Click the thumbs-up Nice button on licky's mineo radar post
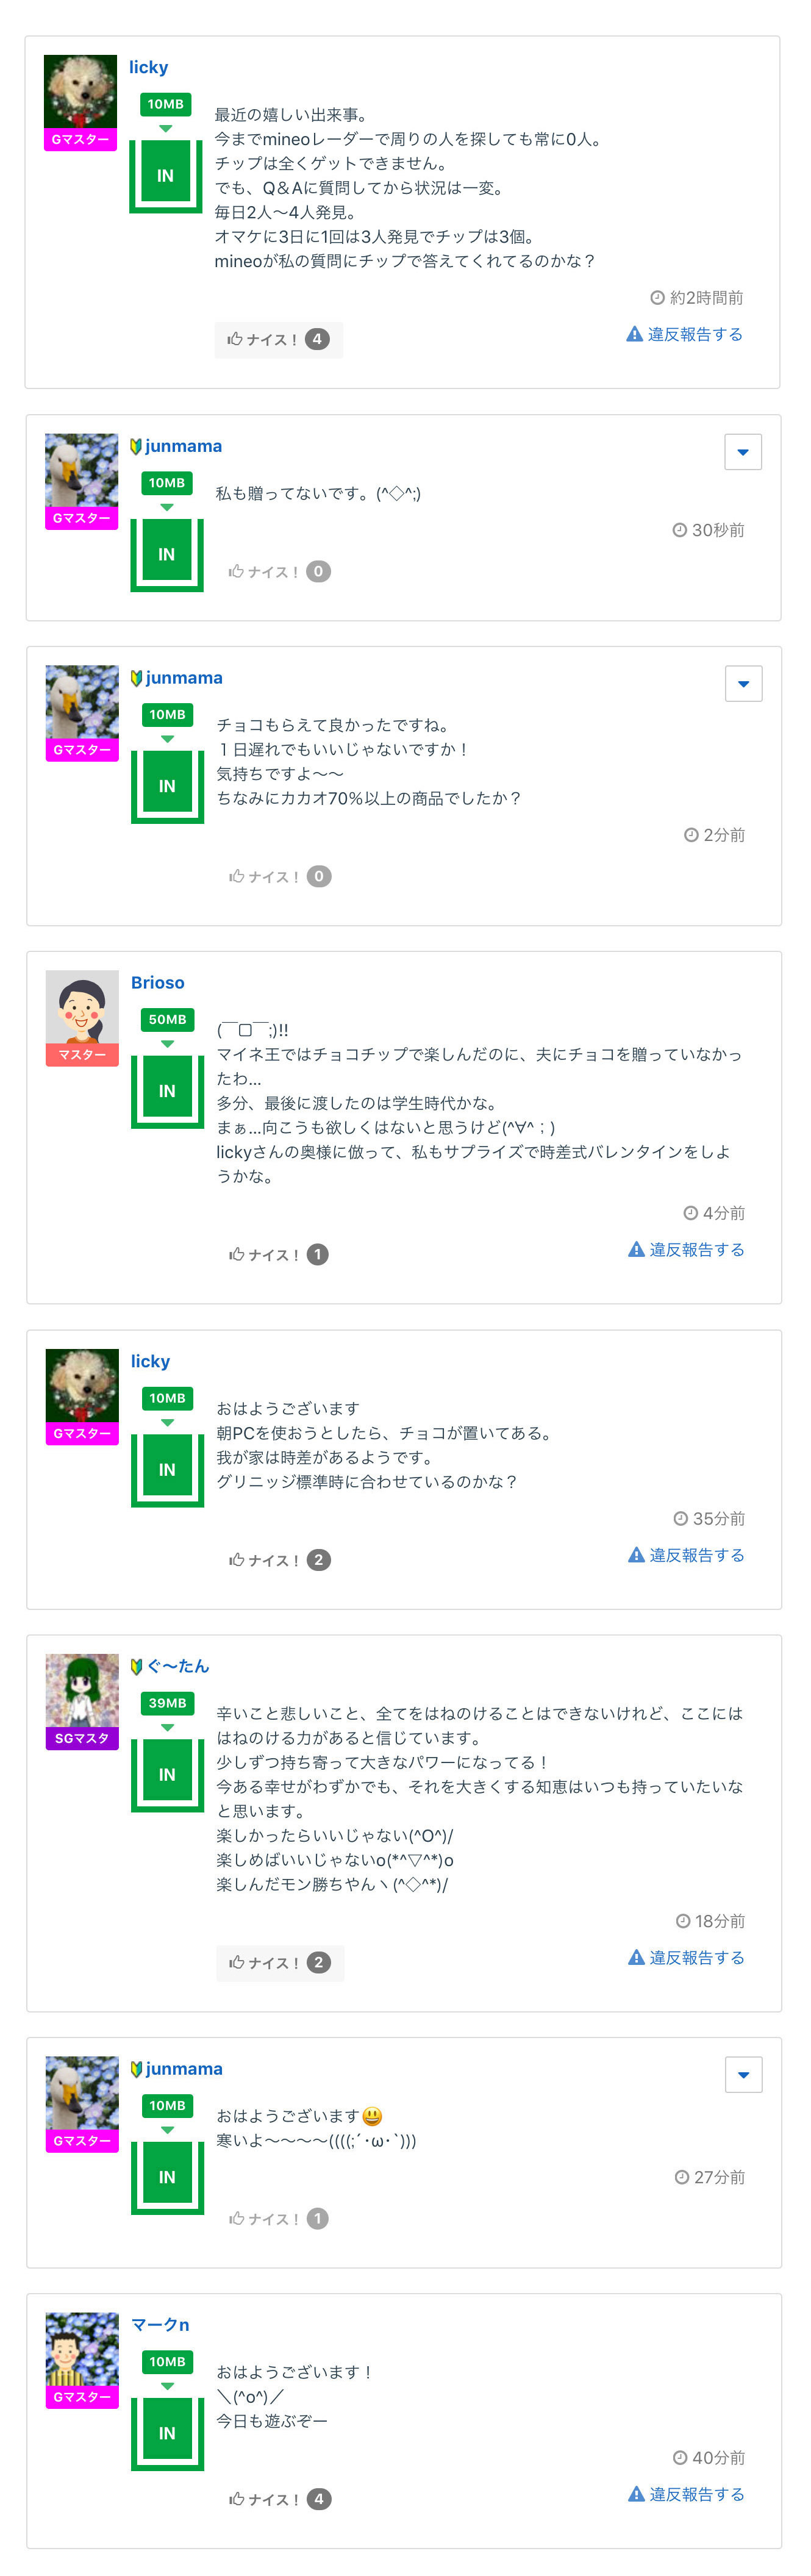The image size is (811, 2576). tap(277, 339)
